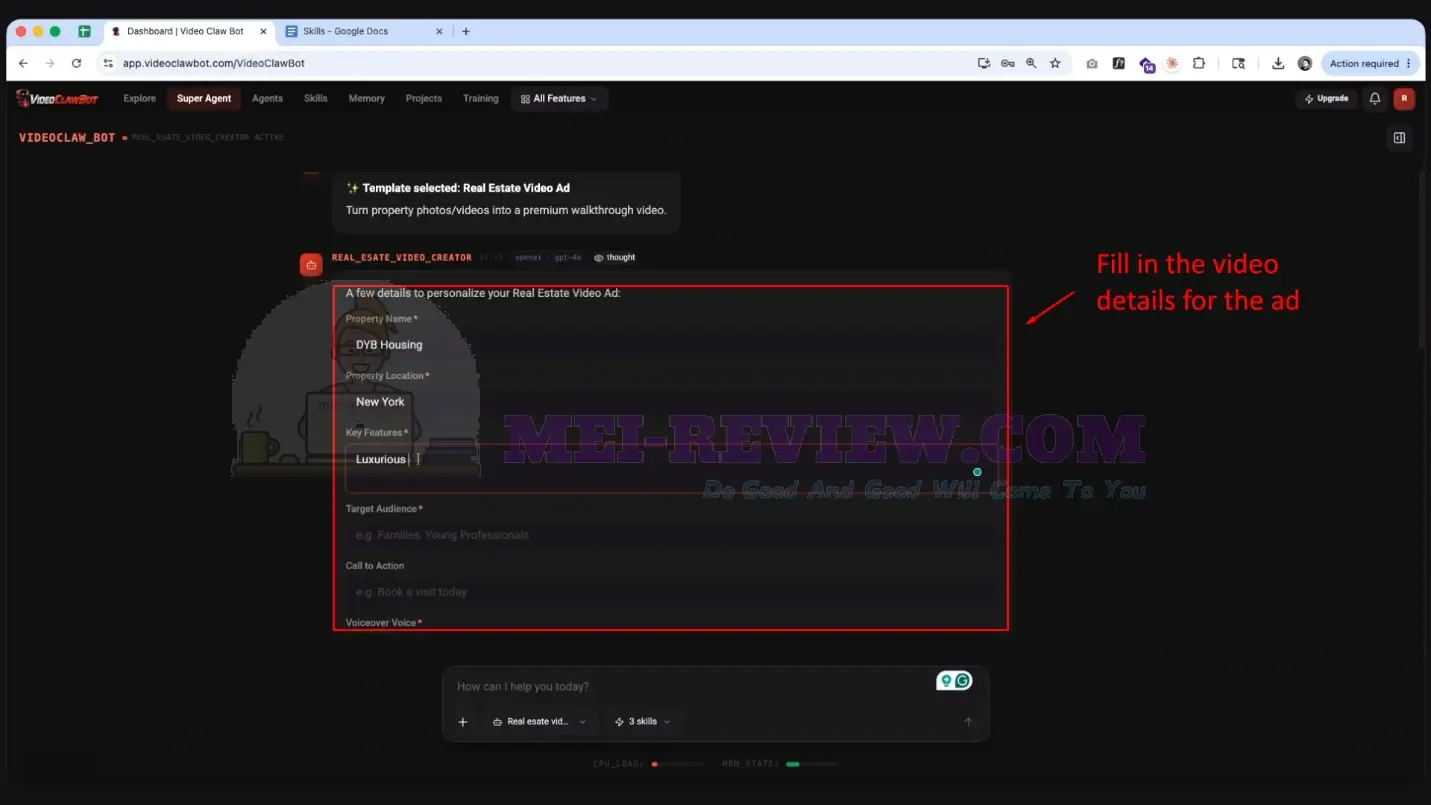Viewport: 1431px width, 805px height.
Task: Click the Property Name field
Action: click(x=672, y=345)
